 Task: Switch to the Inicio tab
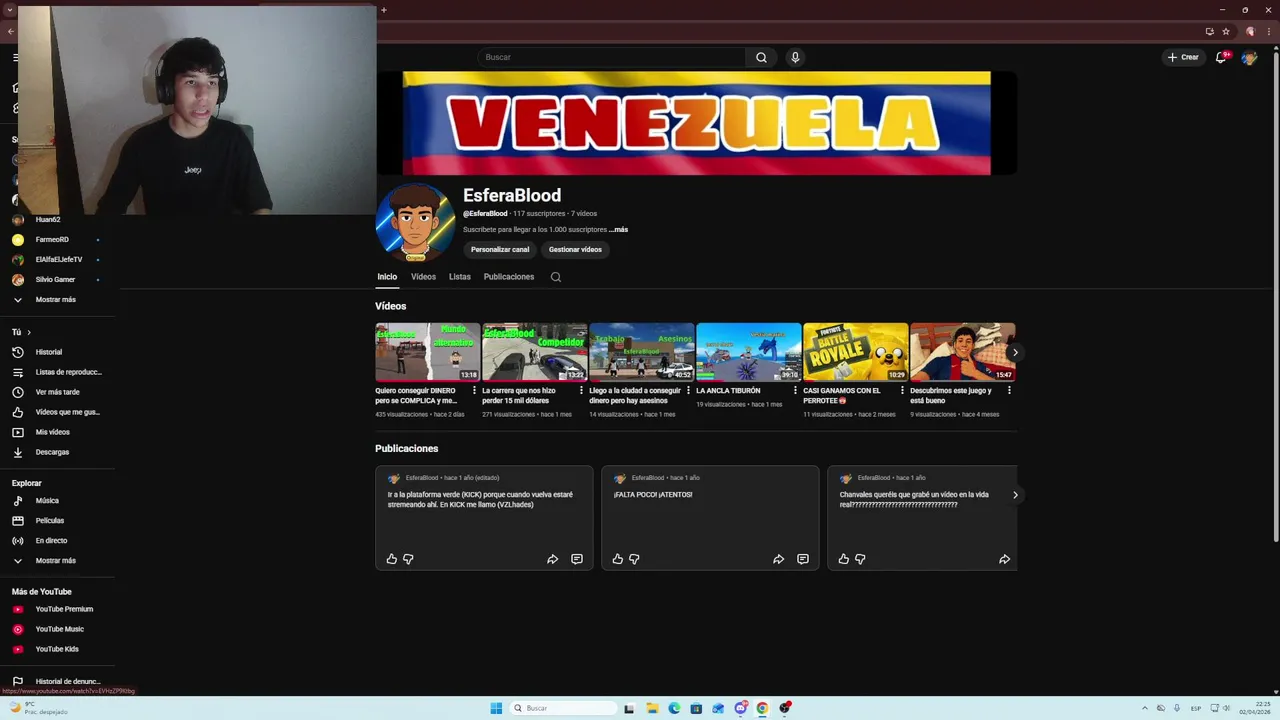[x=387, y=277]
